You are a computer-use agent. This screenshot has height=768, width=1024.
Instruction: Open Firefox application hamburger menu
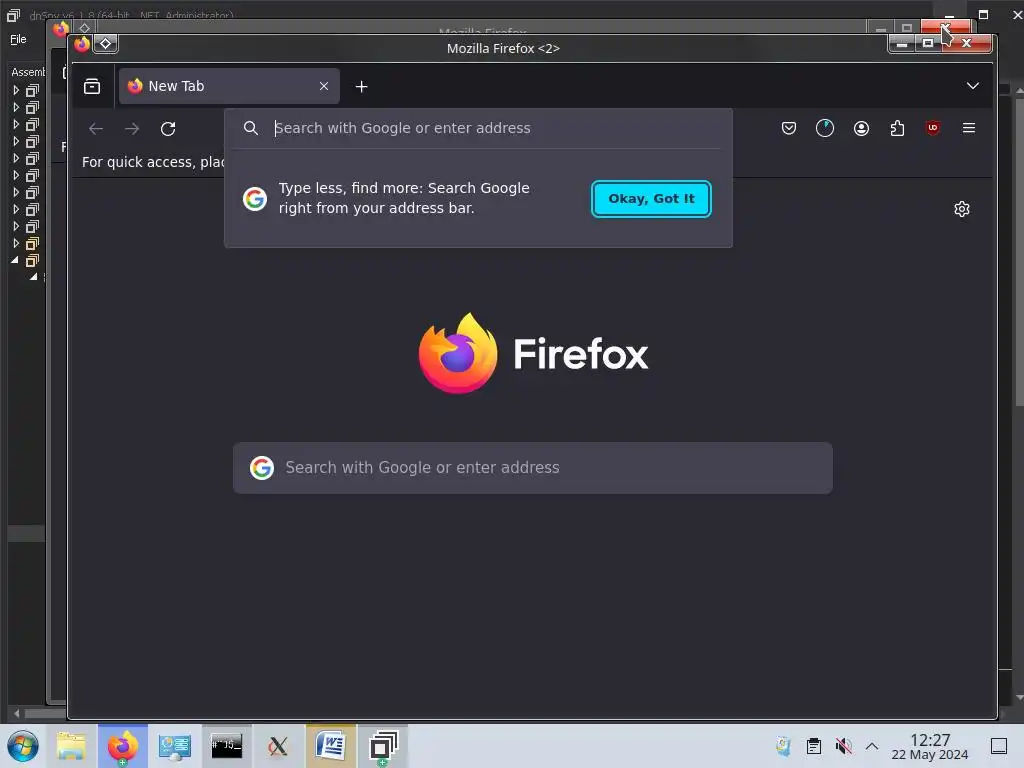click(x=968, y=128)
